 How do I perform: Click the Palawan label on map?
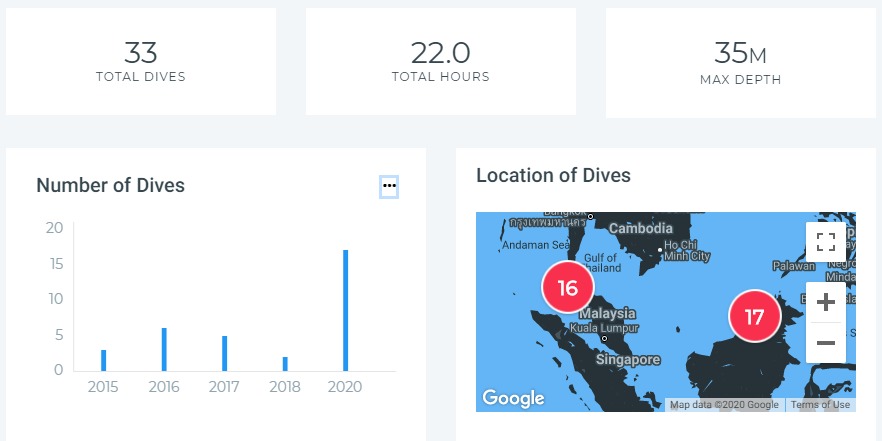coord(794,266)
